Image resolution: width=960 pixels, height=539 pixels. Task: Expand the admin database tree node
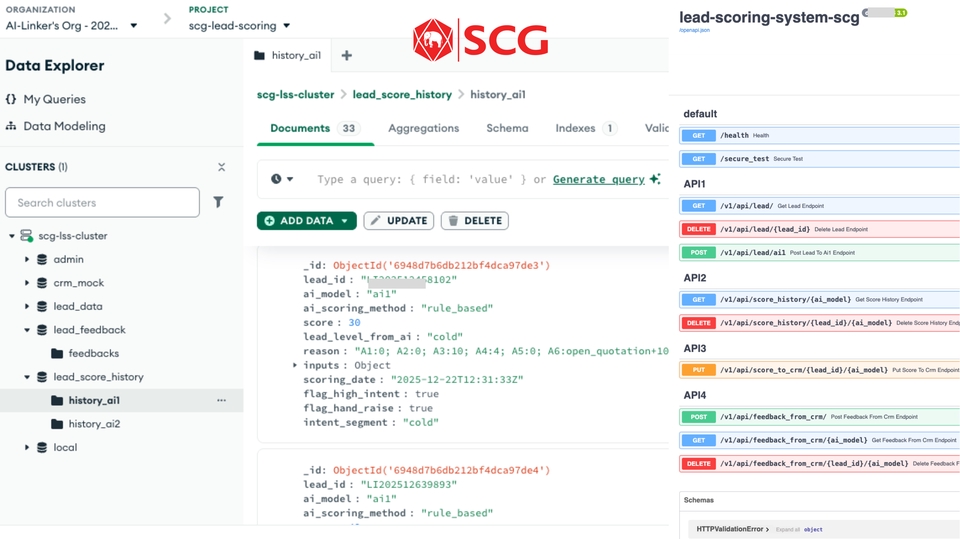coord(27,259)
